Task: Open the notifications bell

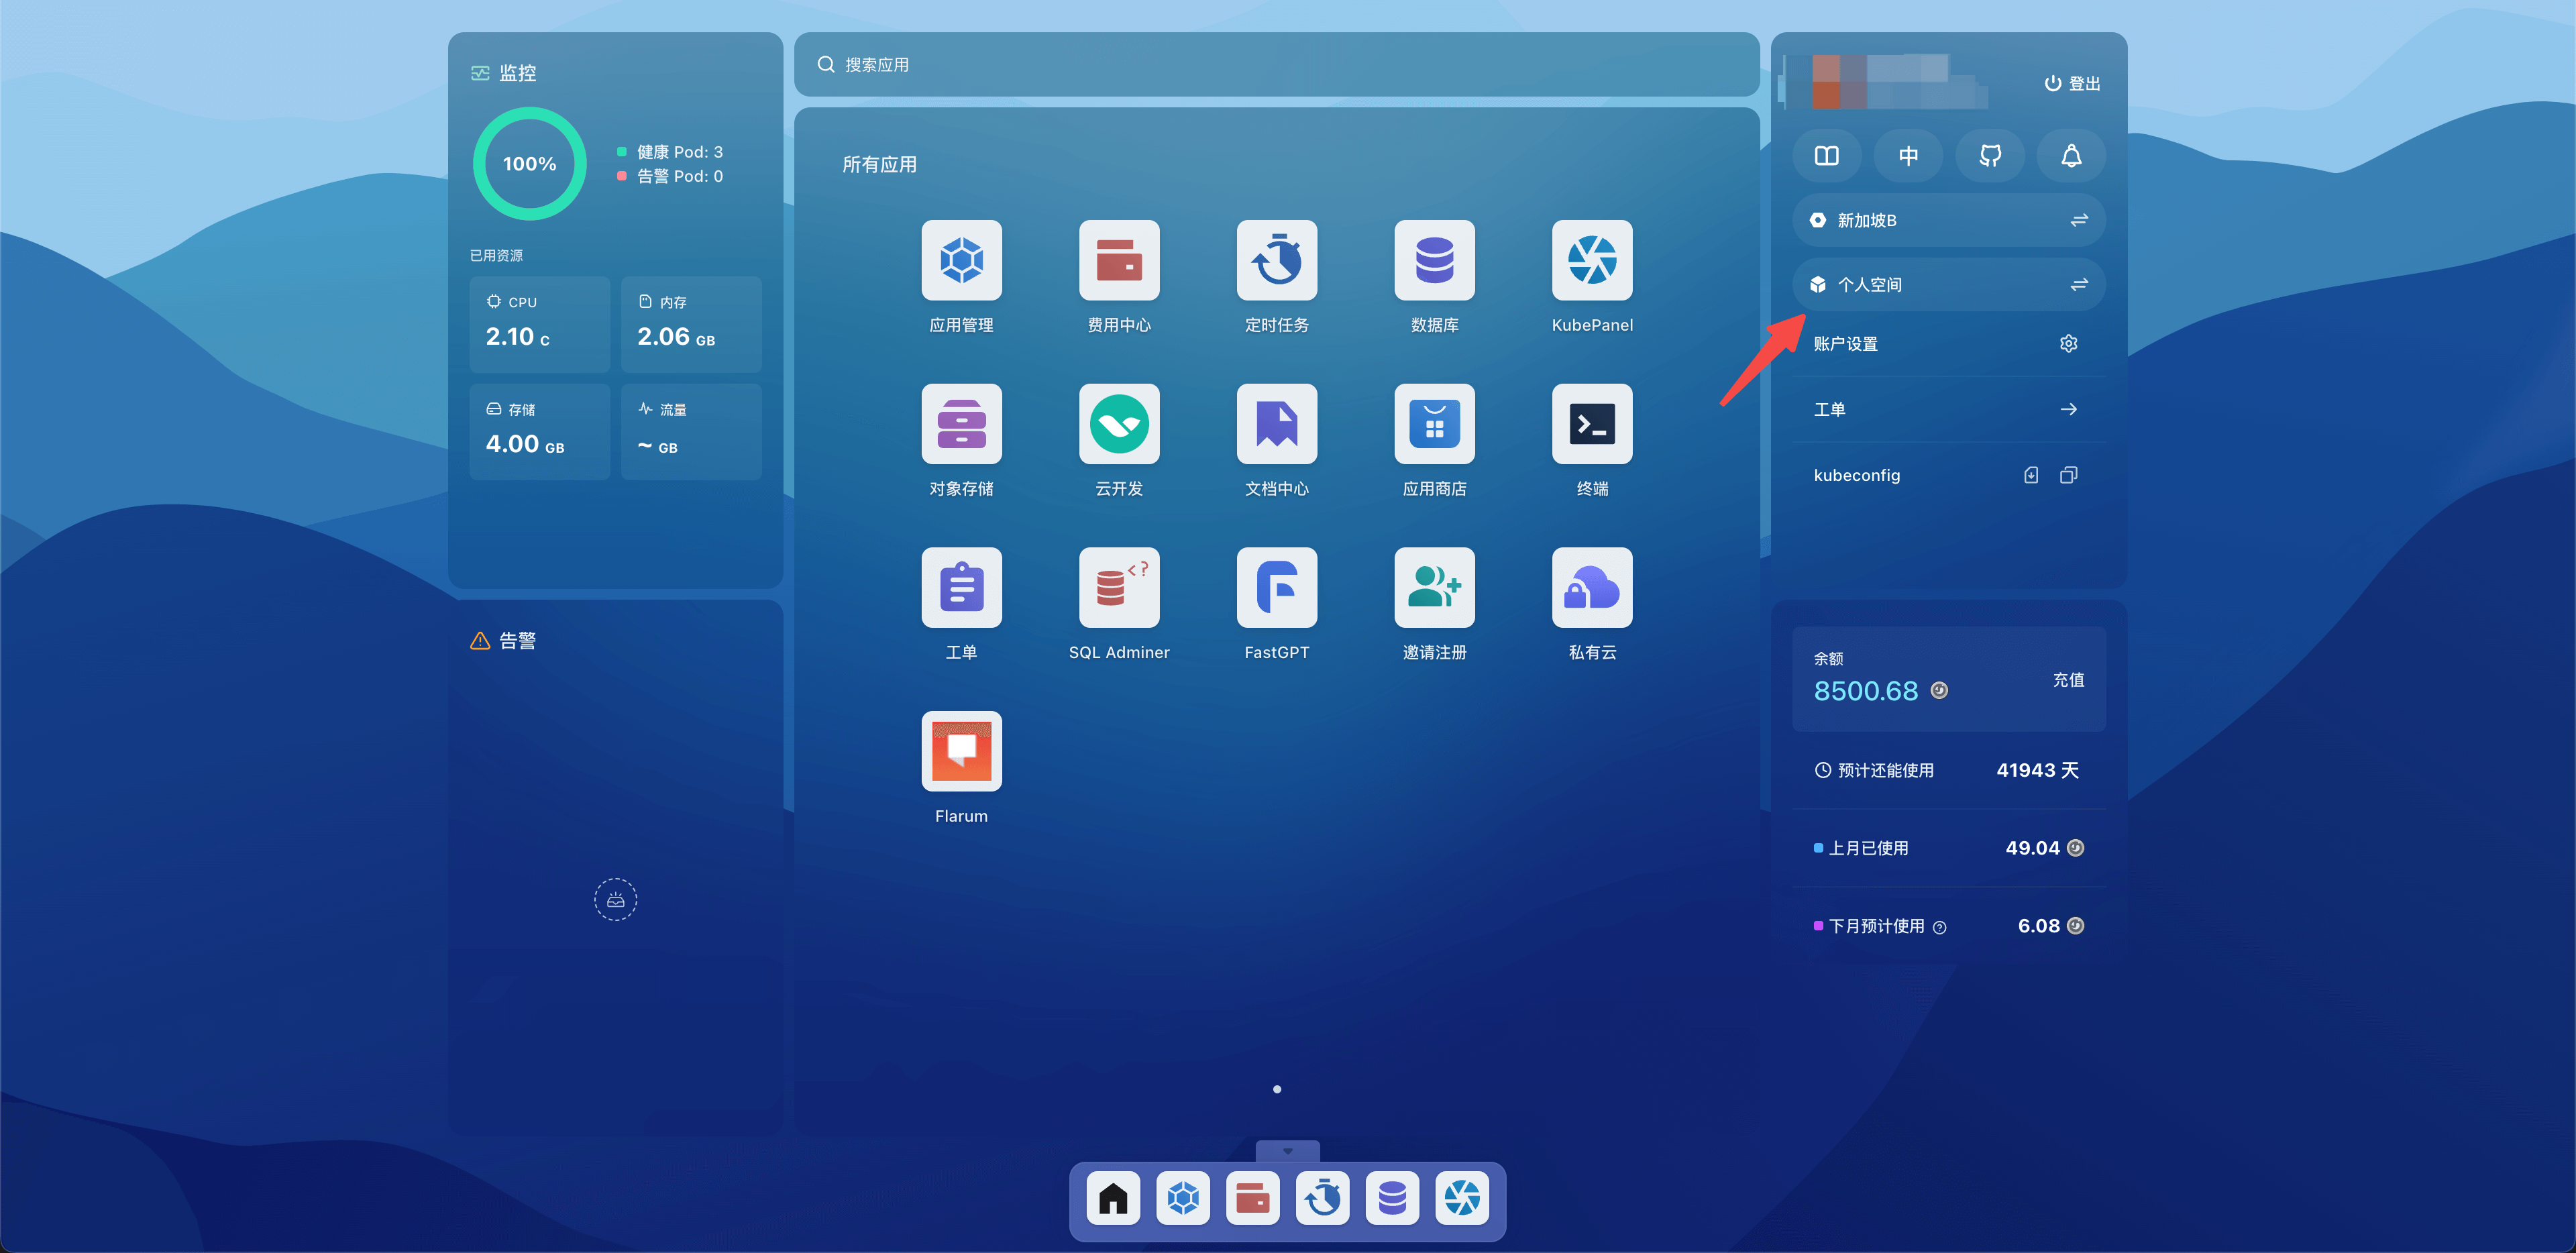Action: tap(2071, 156)
